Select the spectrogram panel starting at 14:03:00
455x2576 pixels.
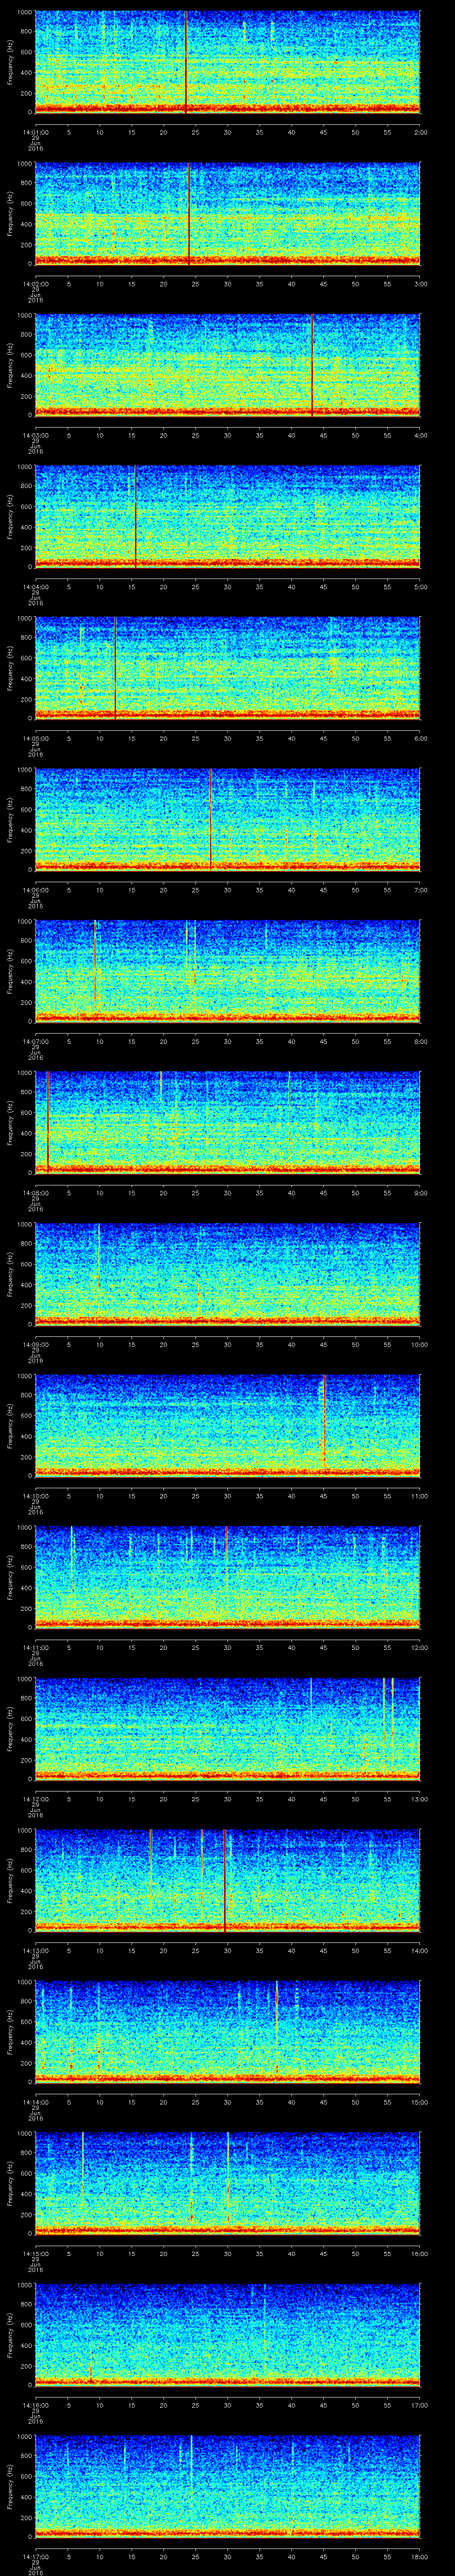228,365
